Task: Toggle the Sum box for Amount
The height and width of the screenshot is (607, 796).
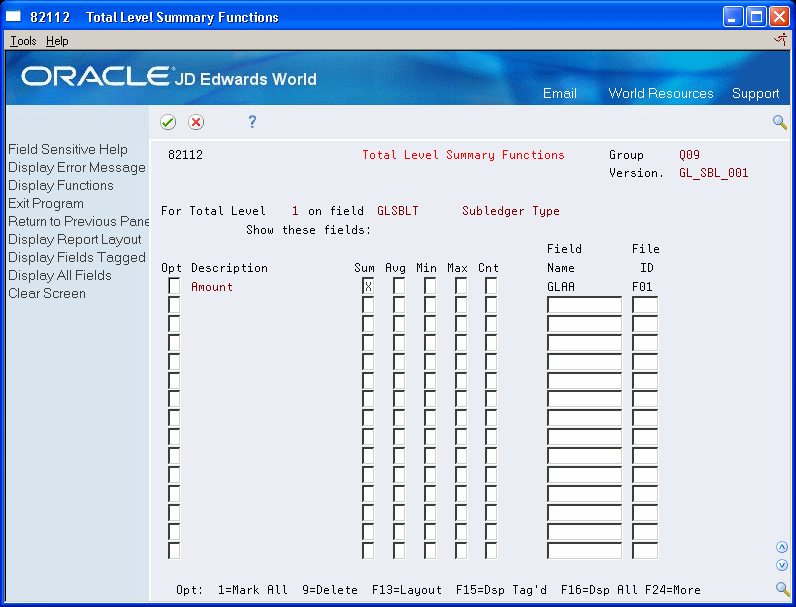Action: click(368, 287)
